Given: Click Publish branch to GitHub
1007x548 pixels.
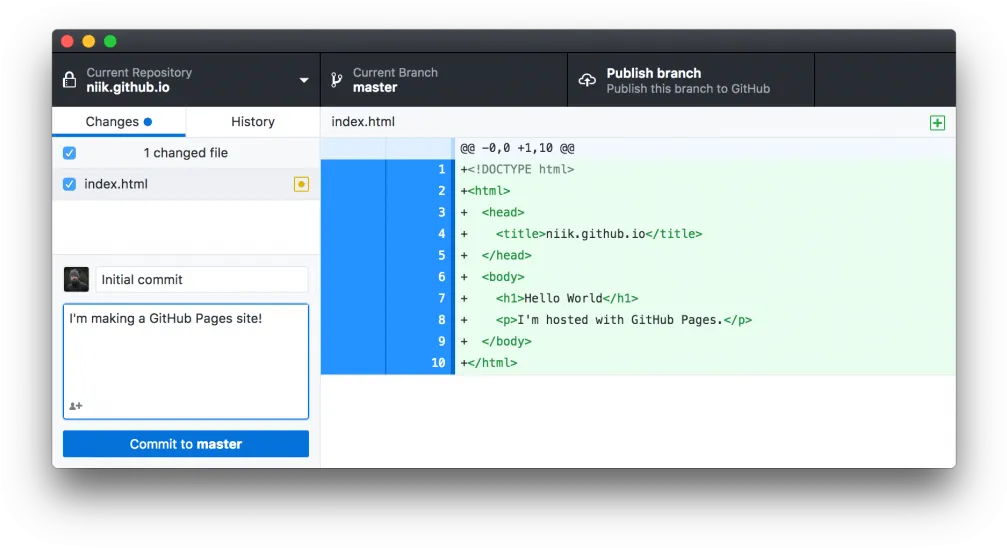Looking at the screenshot, I should [x=691, y=80].
